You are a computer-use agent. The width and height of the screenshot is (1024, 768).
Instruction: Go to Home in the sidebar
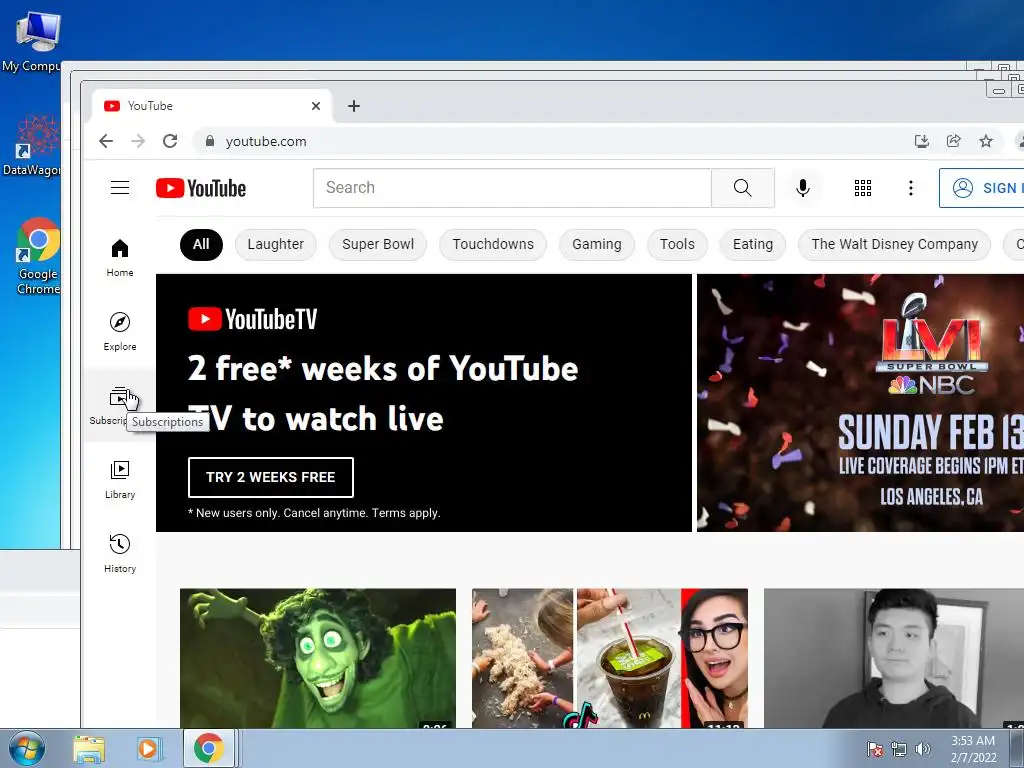(x=120, y=258)
